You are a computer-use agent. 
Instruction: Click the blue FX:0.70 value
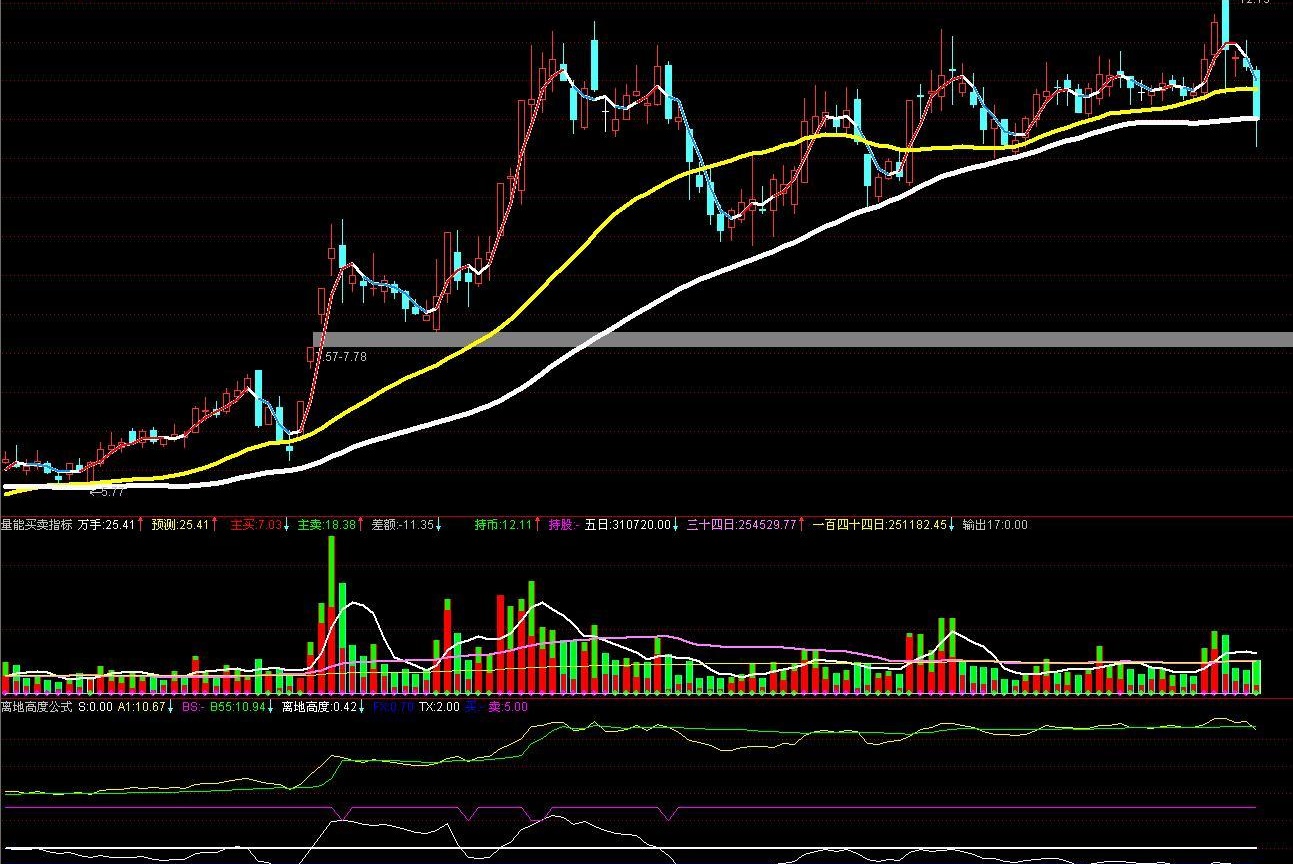tap(393, 707)
